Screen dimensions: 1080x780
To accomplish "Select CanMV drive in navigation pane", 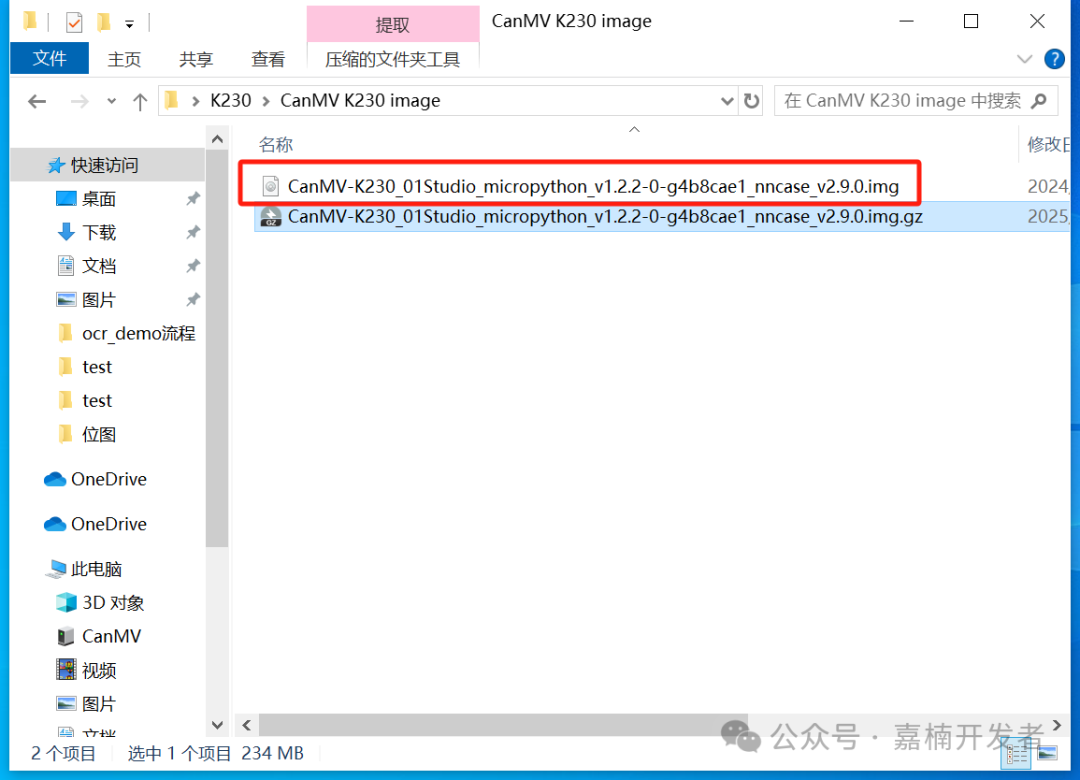I will pos(111,636).
